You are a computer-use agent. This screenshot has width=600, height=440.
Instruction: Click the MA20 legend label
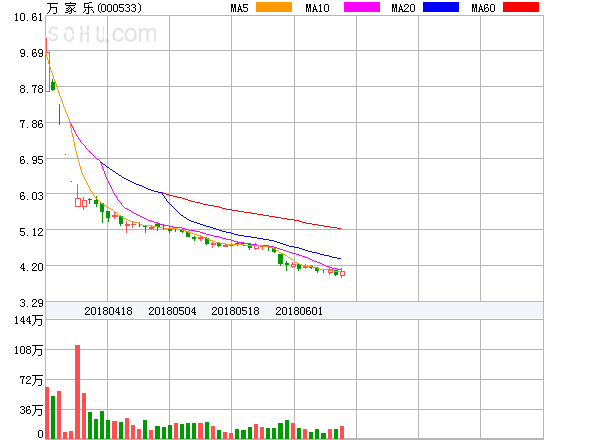pos(403,8)
